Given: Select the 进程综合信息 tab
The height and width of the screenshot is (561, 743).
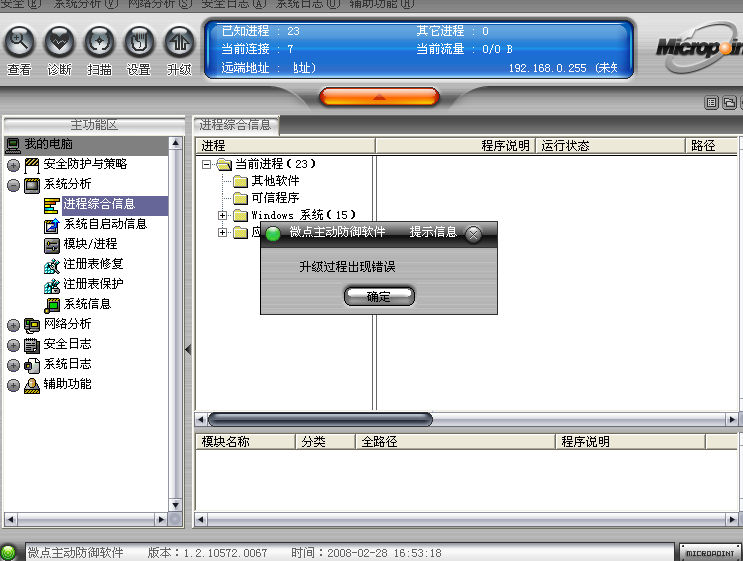Looking at the screenshot, I should tap(236, 125).
